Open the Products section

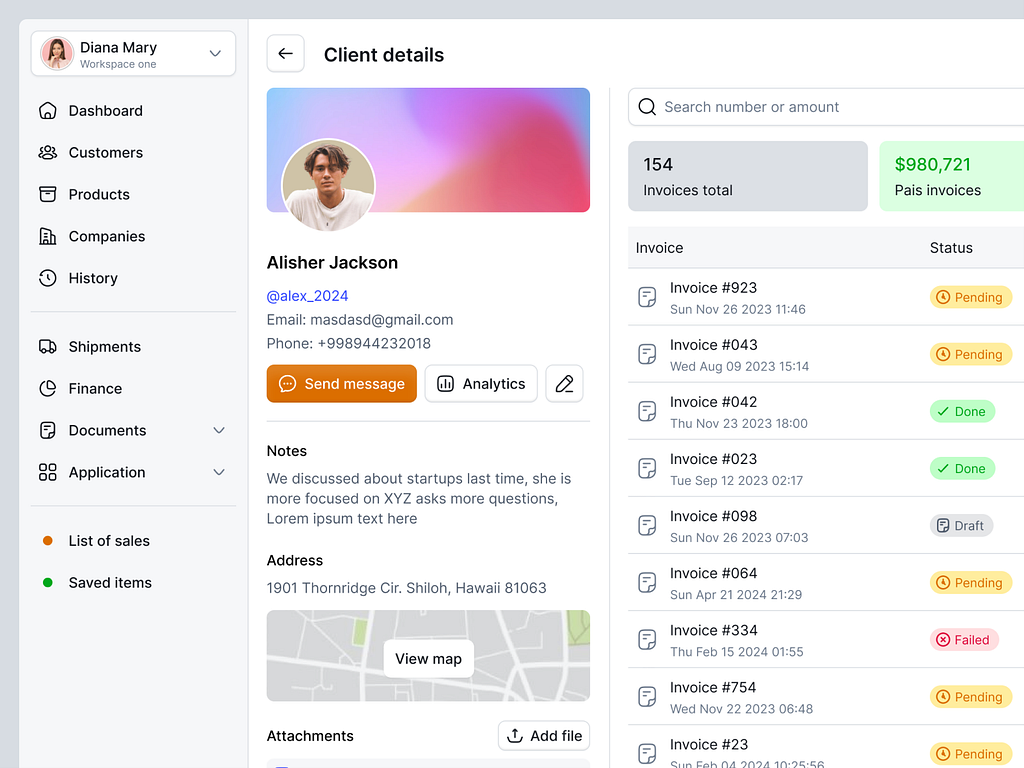click(x=103, y=194)
